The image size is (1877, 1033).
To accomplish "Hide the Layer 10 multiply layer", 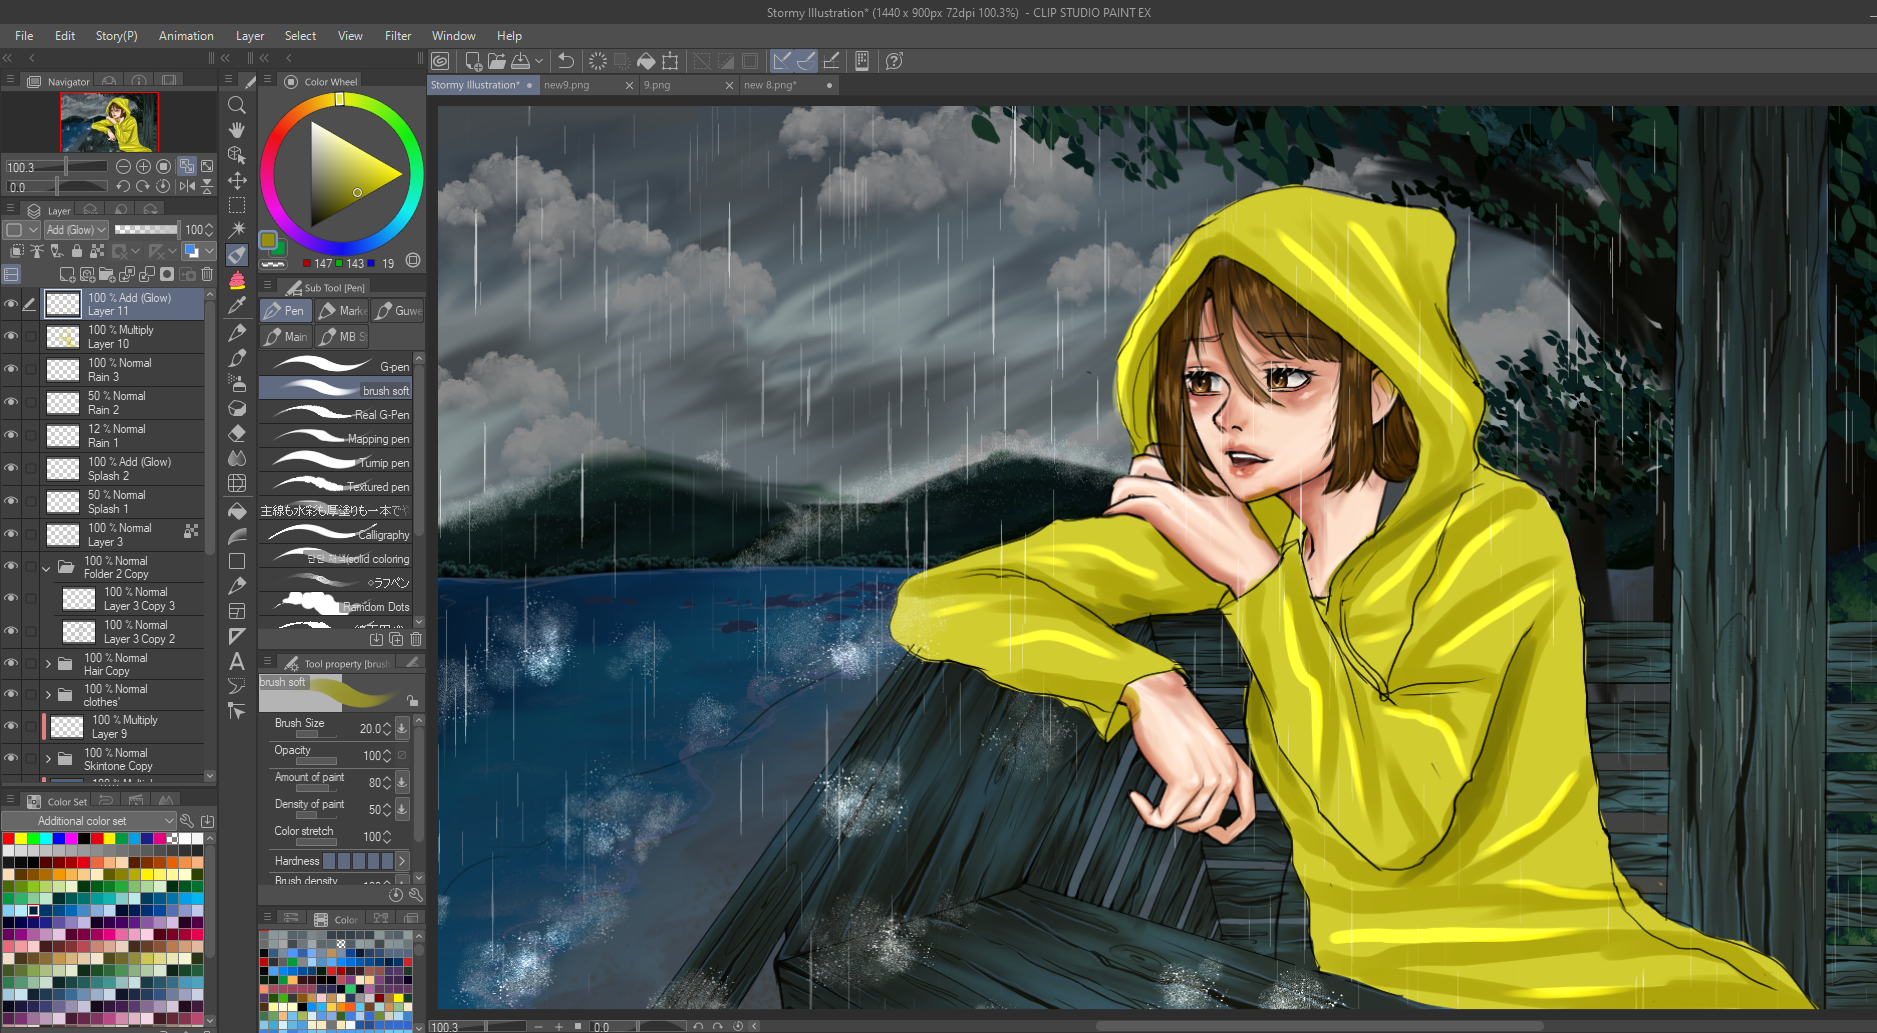I will pyautogui.click(x=11, y=336).
